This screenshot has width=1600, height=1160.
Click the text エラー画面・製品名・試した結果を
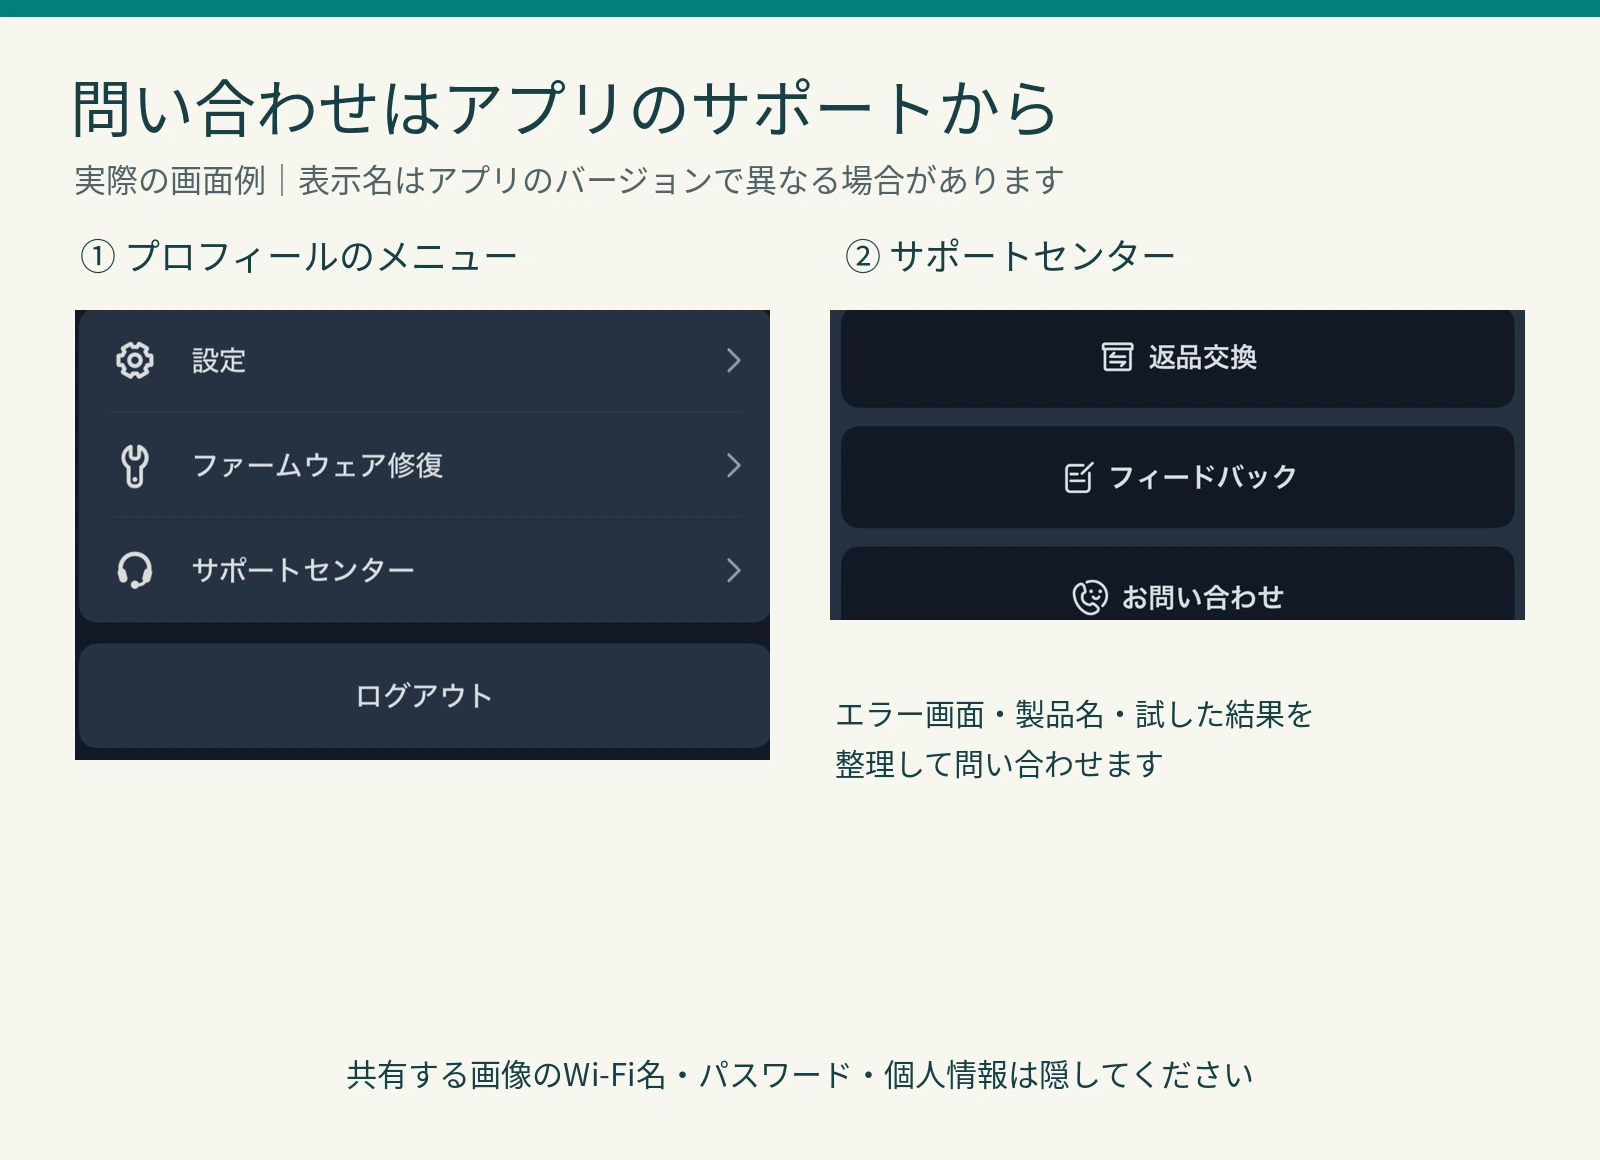tap(1074, 715)
